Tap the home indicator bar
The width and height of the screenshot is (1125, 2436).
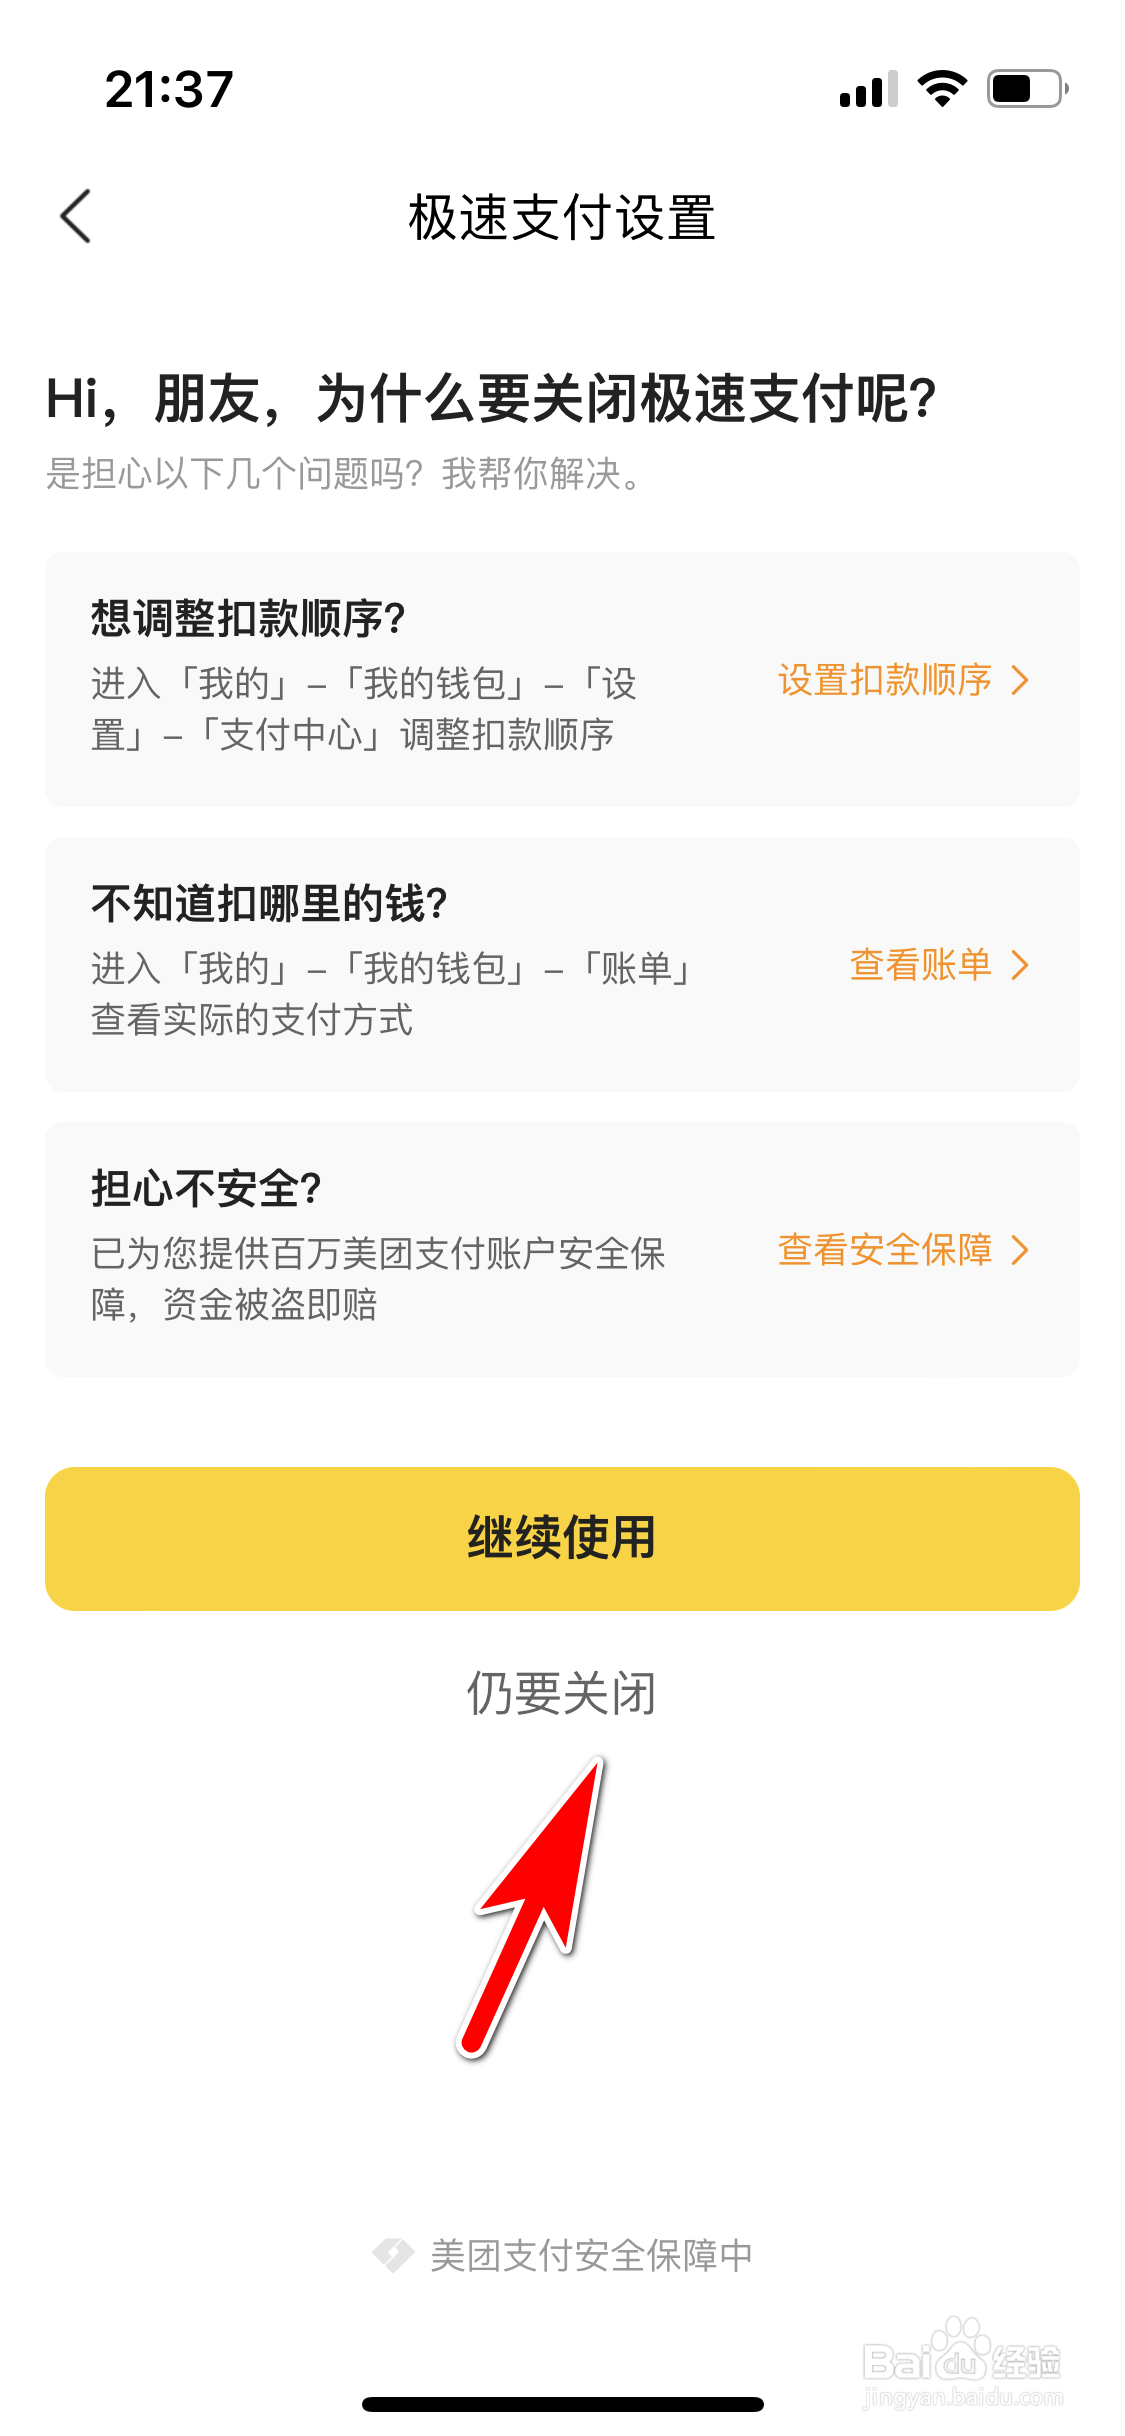562,2404
